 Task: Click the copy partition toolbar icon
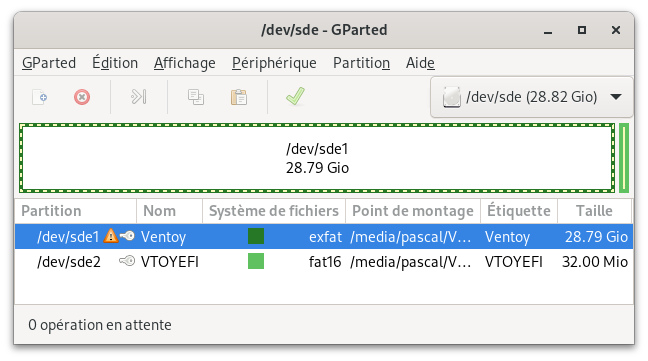pos(195,97)
